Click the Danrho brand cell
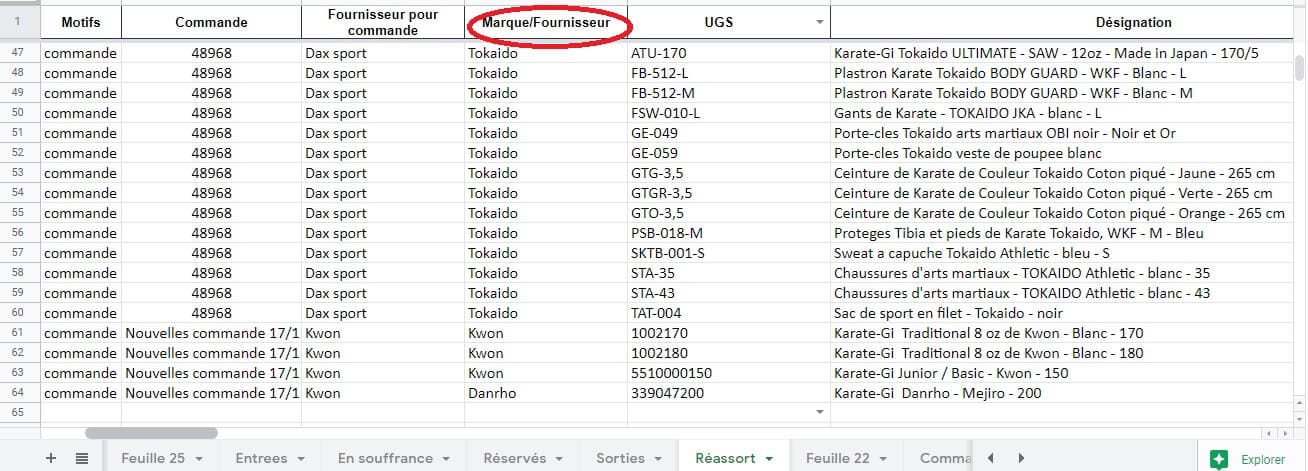The image size is (1308, 471). pyautogui.click(x=546, y=393)
